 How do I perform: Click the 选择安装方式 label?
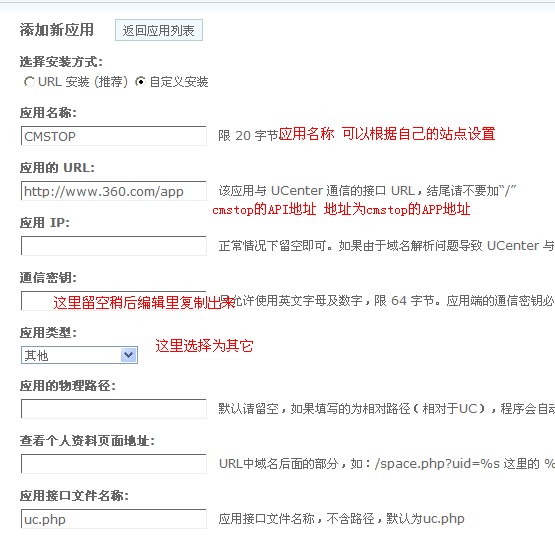pyautogui.click(x=61, y=62)
